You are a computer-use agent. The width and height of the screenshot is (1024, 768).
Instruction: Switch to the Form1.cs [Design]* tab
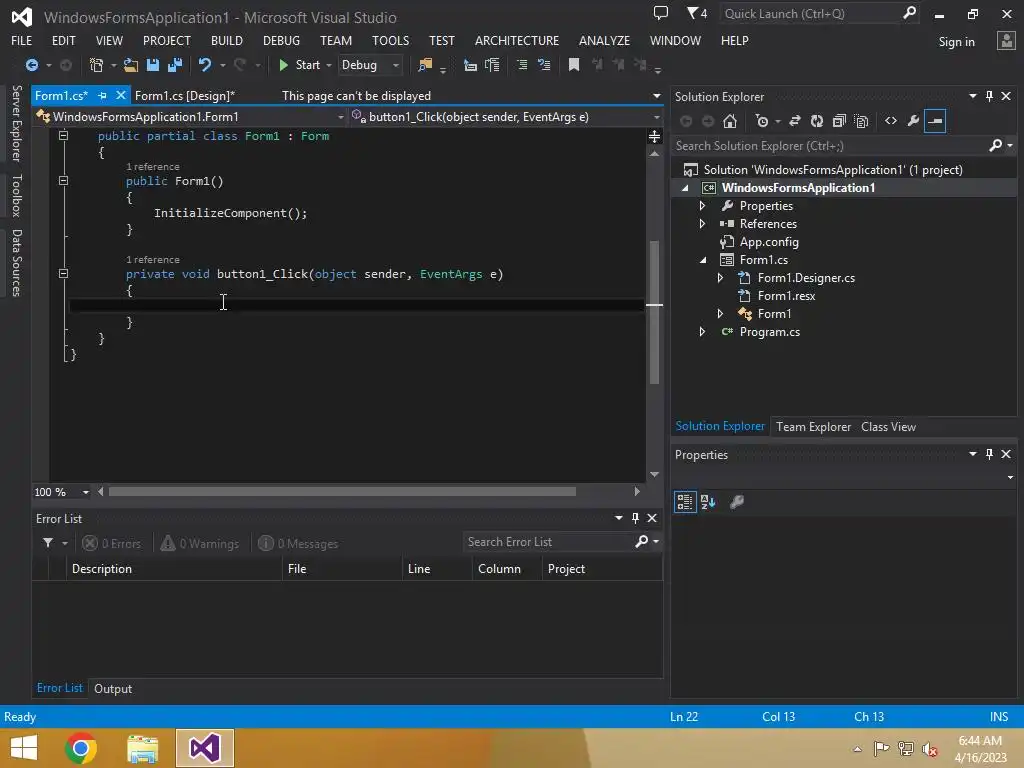[x=185, y=95]
